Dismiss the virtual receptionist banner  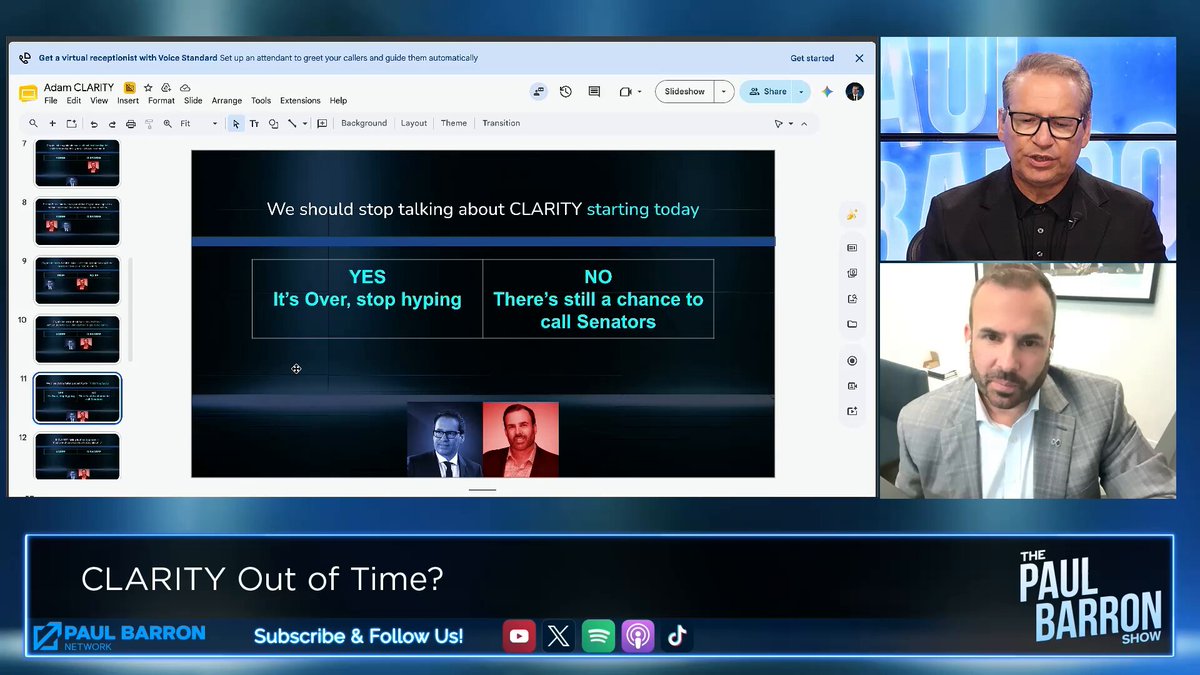(x=859, y=58)
